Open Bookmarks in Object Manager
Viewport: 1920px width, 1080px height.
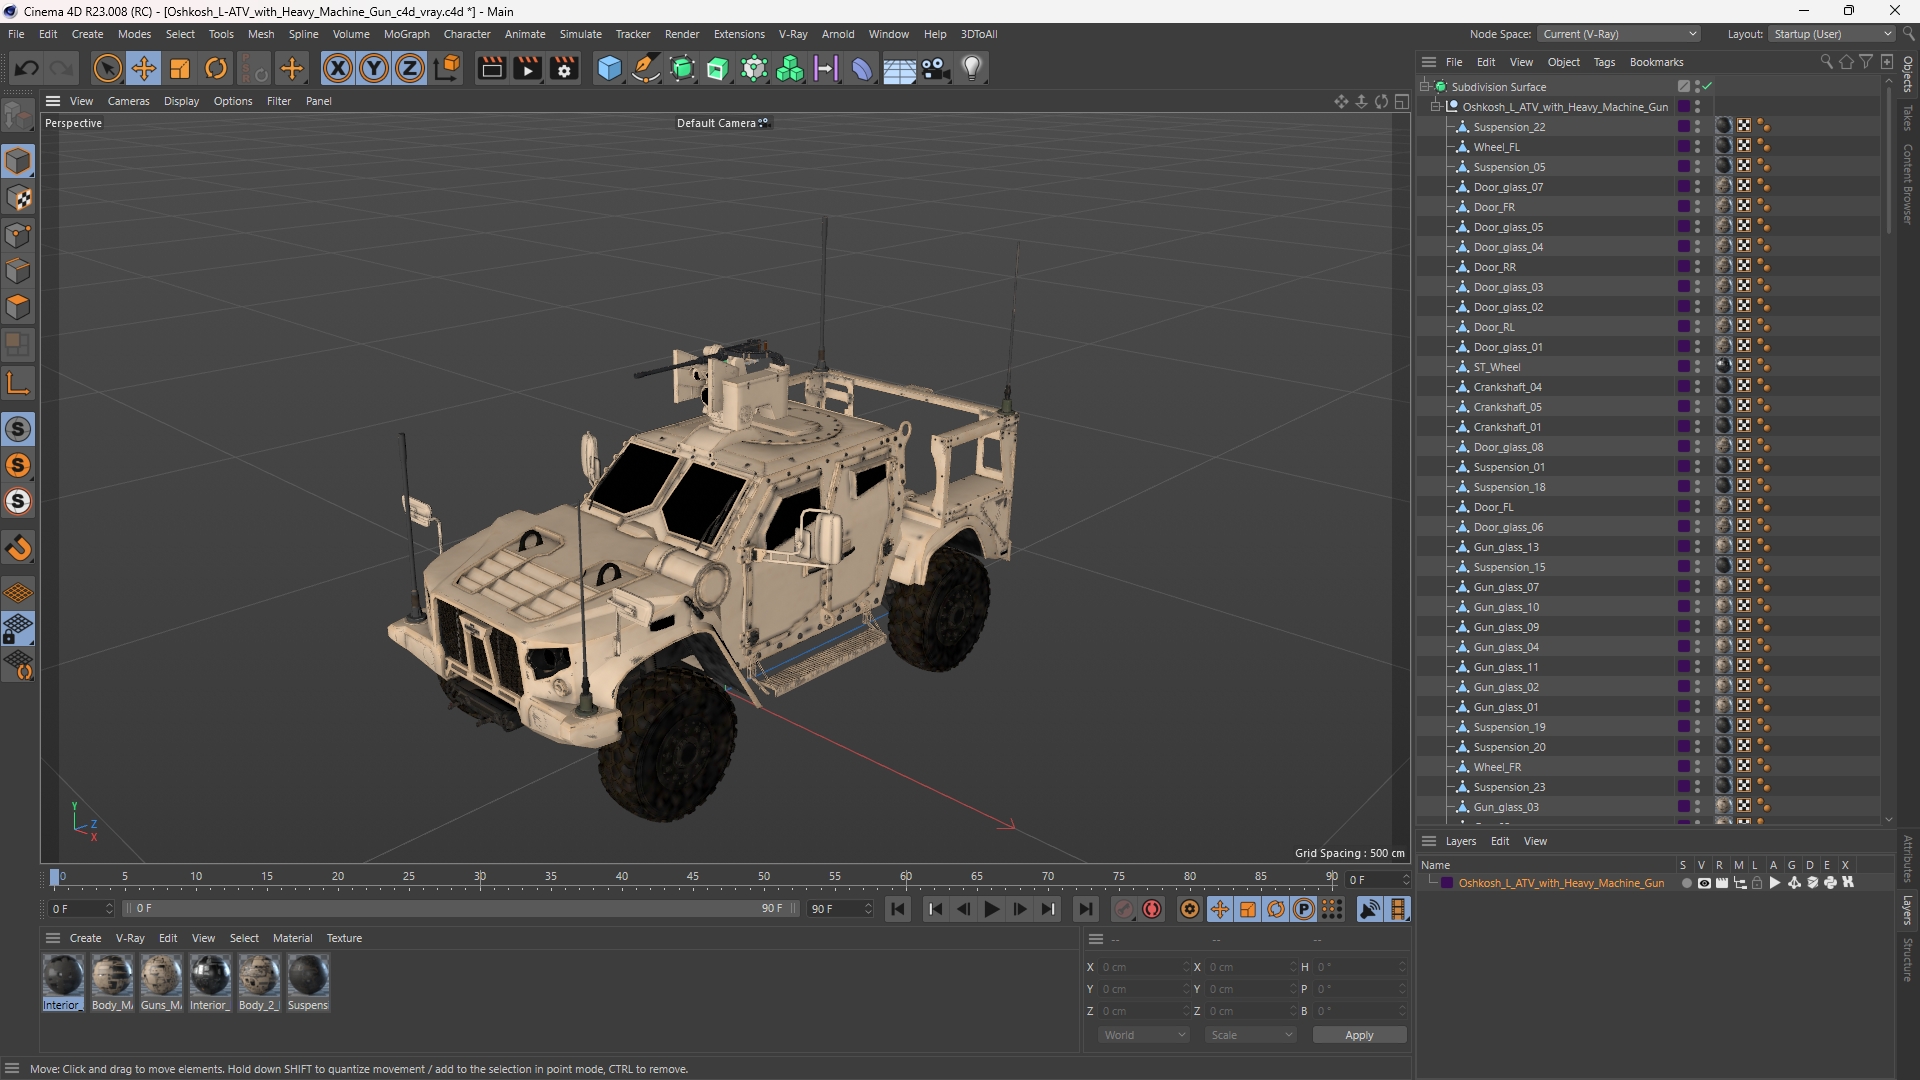click(1656, 62)
